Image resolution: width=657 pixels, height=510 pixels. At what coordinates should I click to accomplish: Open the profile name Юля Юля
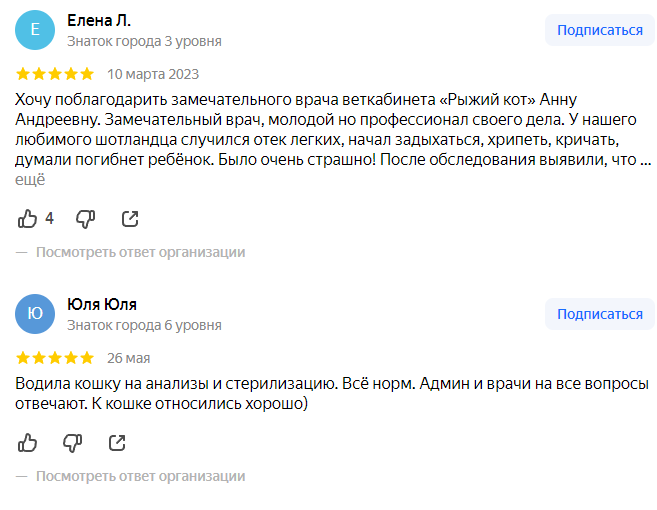(x=102, y=304)
